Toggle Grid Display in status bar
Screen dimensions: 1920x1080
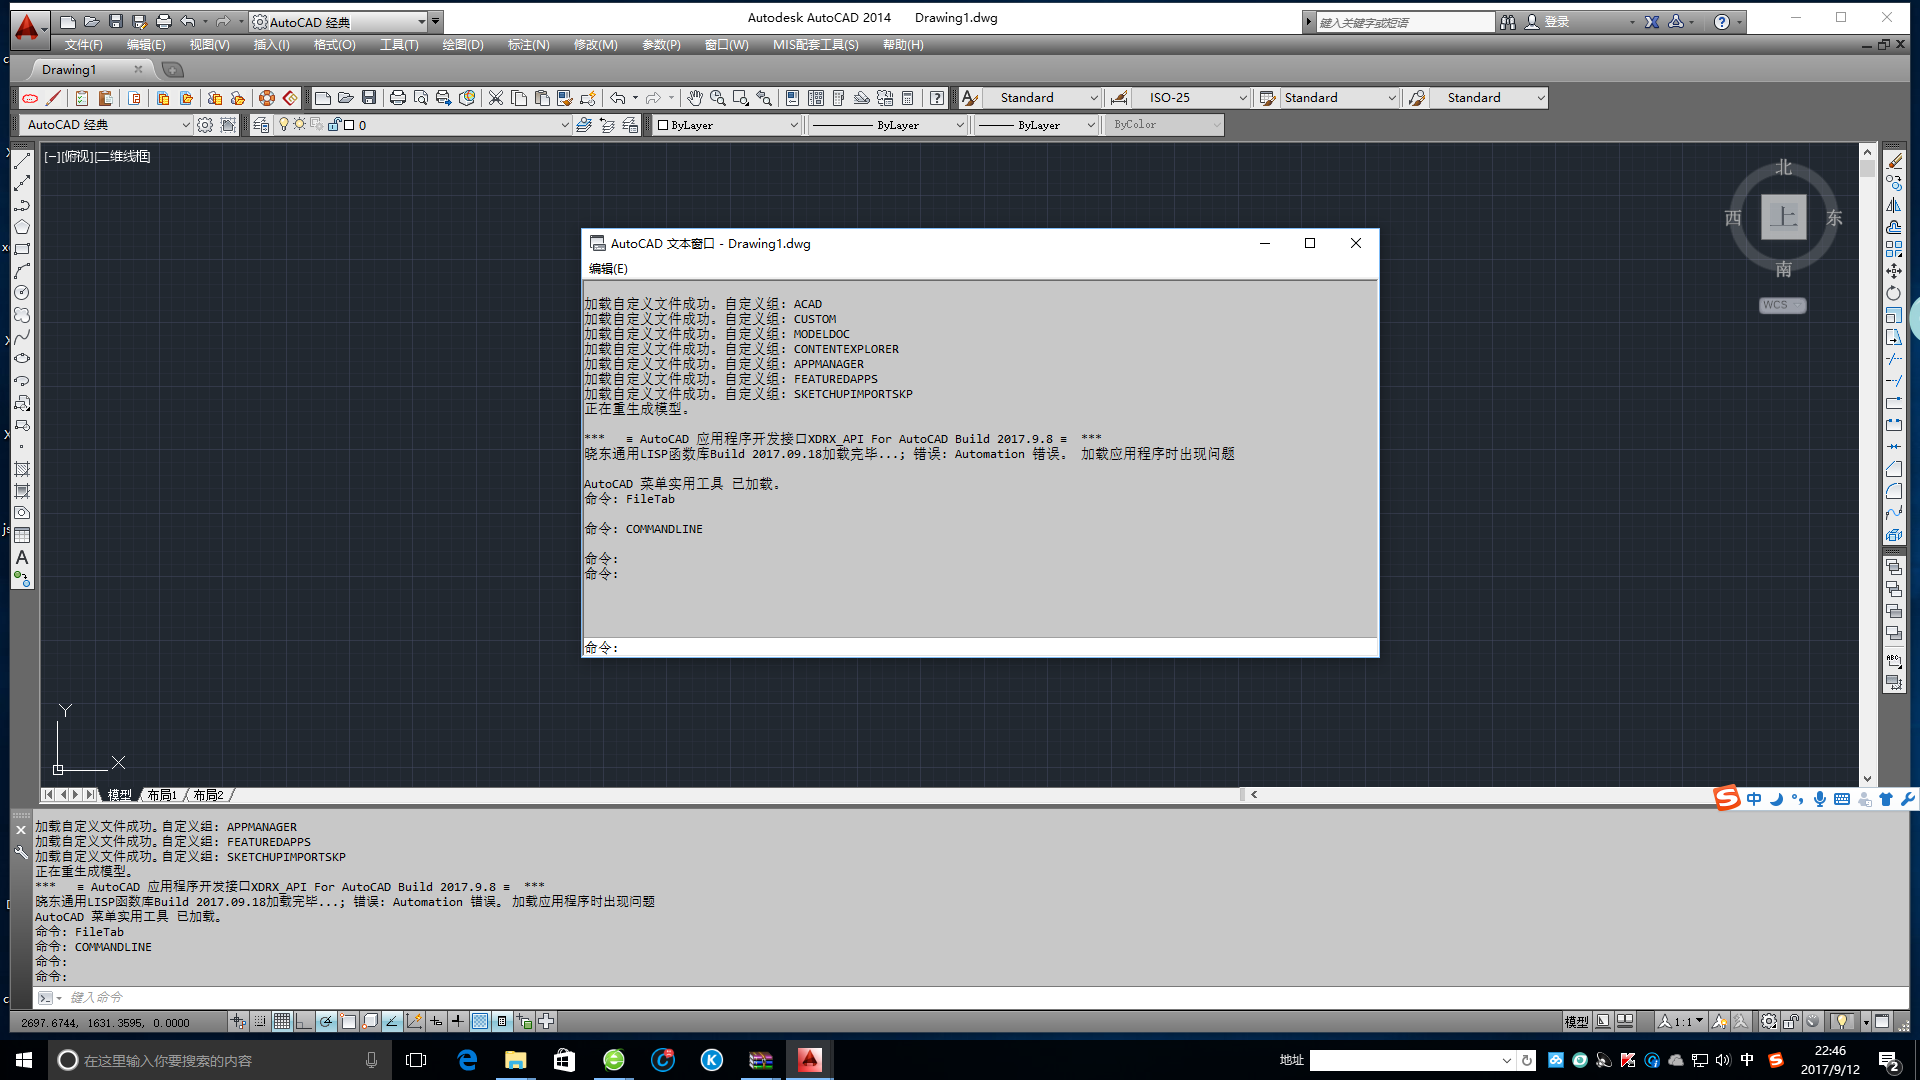(282, 1021)
